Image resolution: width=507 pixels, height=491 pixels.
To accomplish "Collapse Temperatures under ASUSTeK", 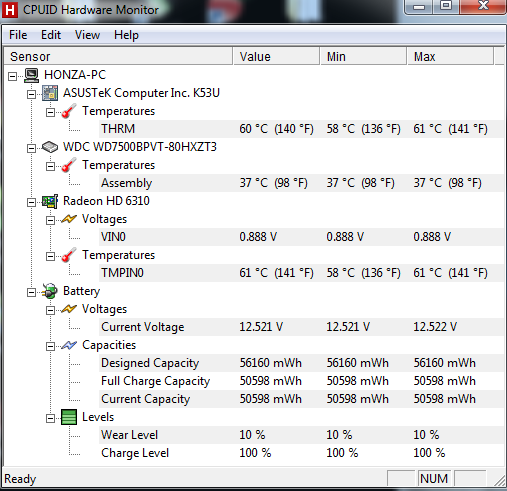I will (x=50, y=112).
